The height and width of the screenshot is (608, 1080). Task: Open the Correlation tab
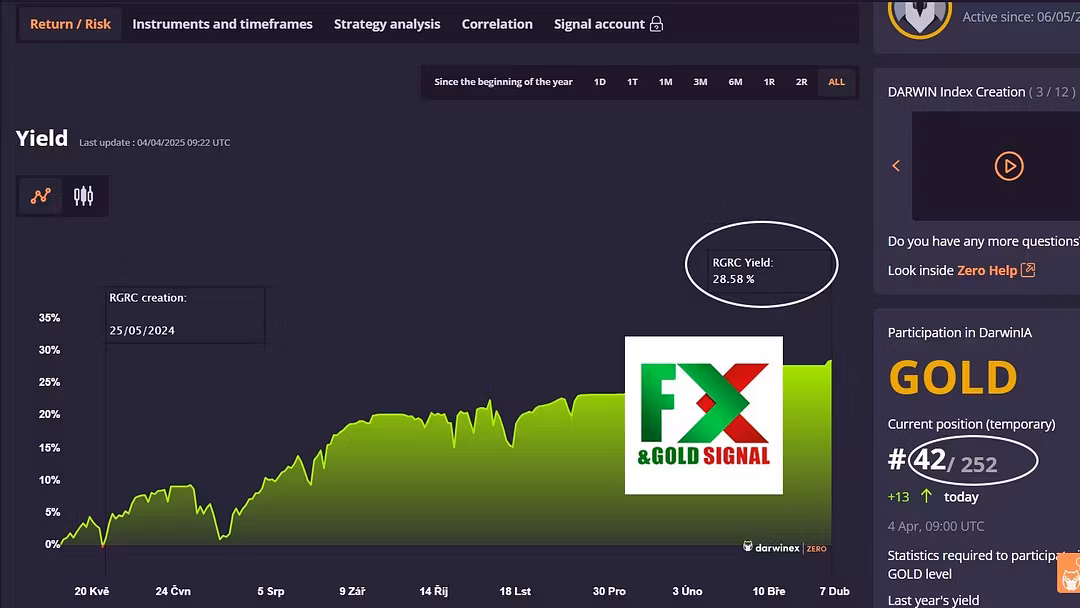tap(497, 24)
